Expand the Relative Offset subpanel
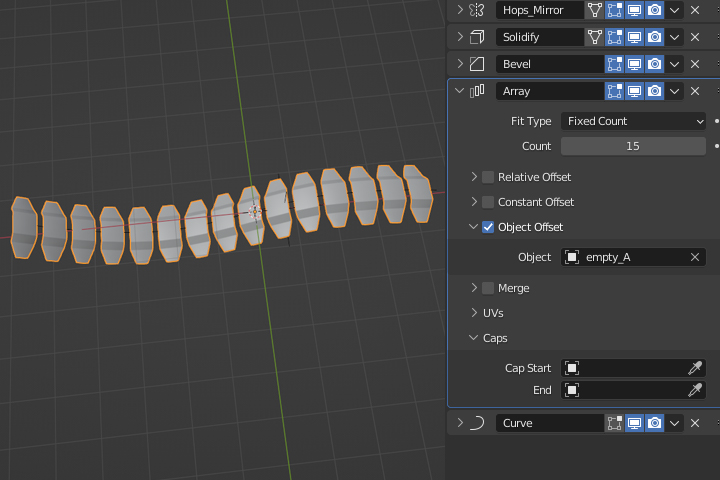Screen dimensions: 720x480 (474, 177)
